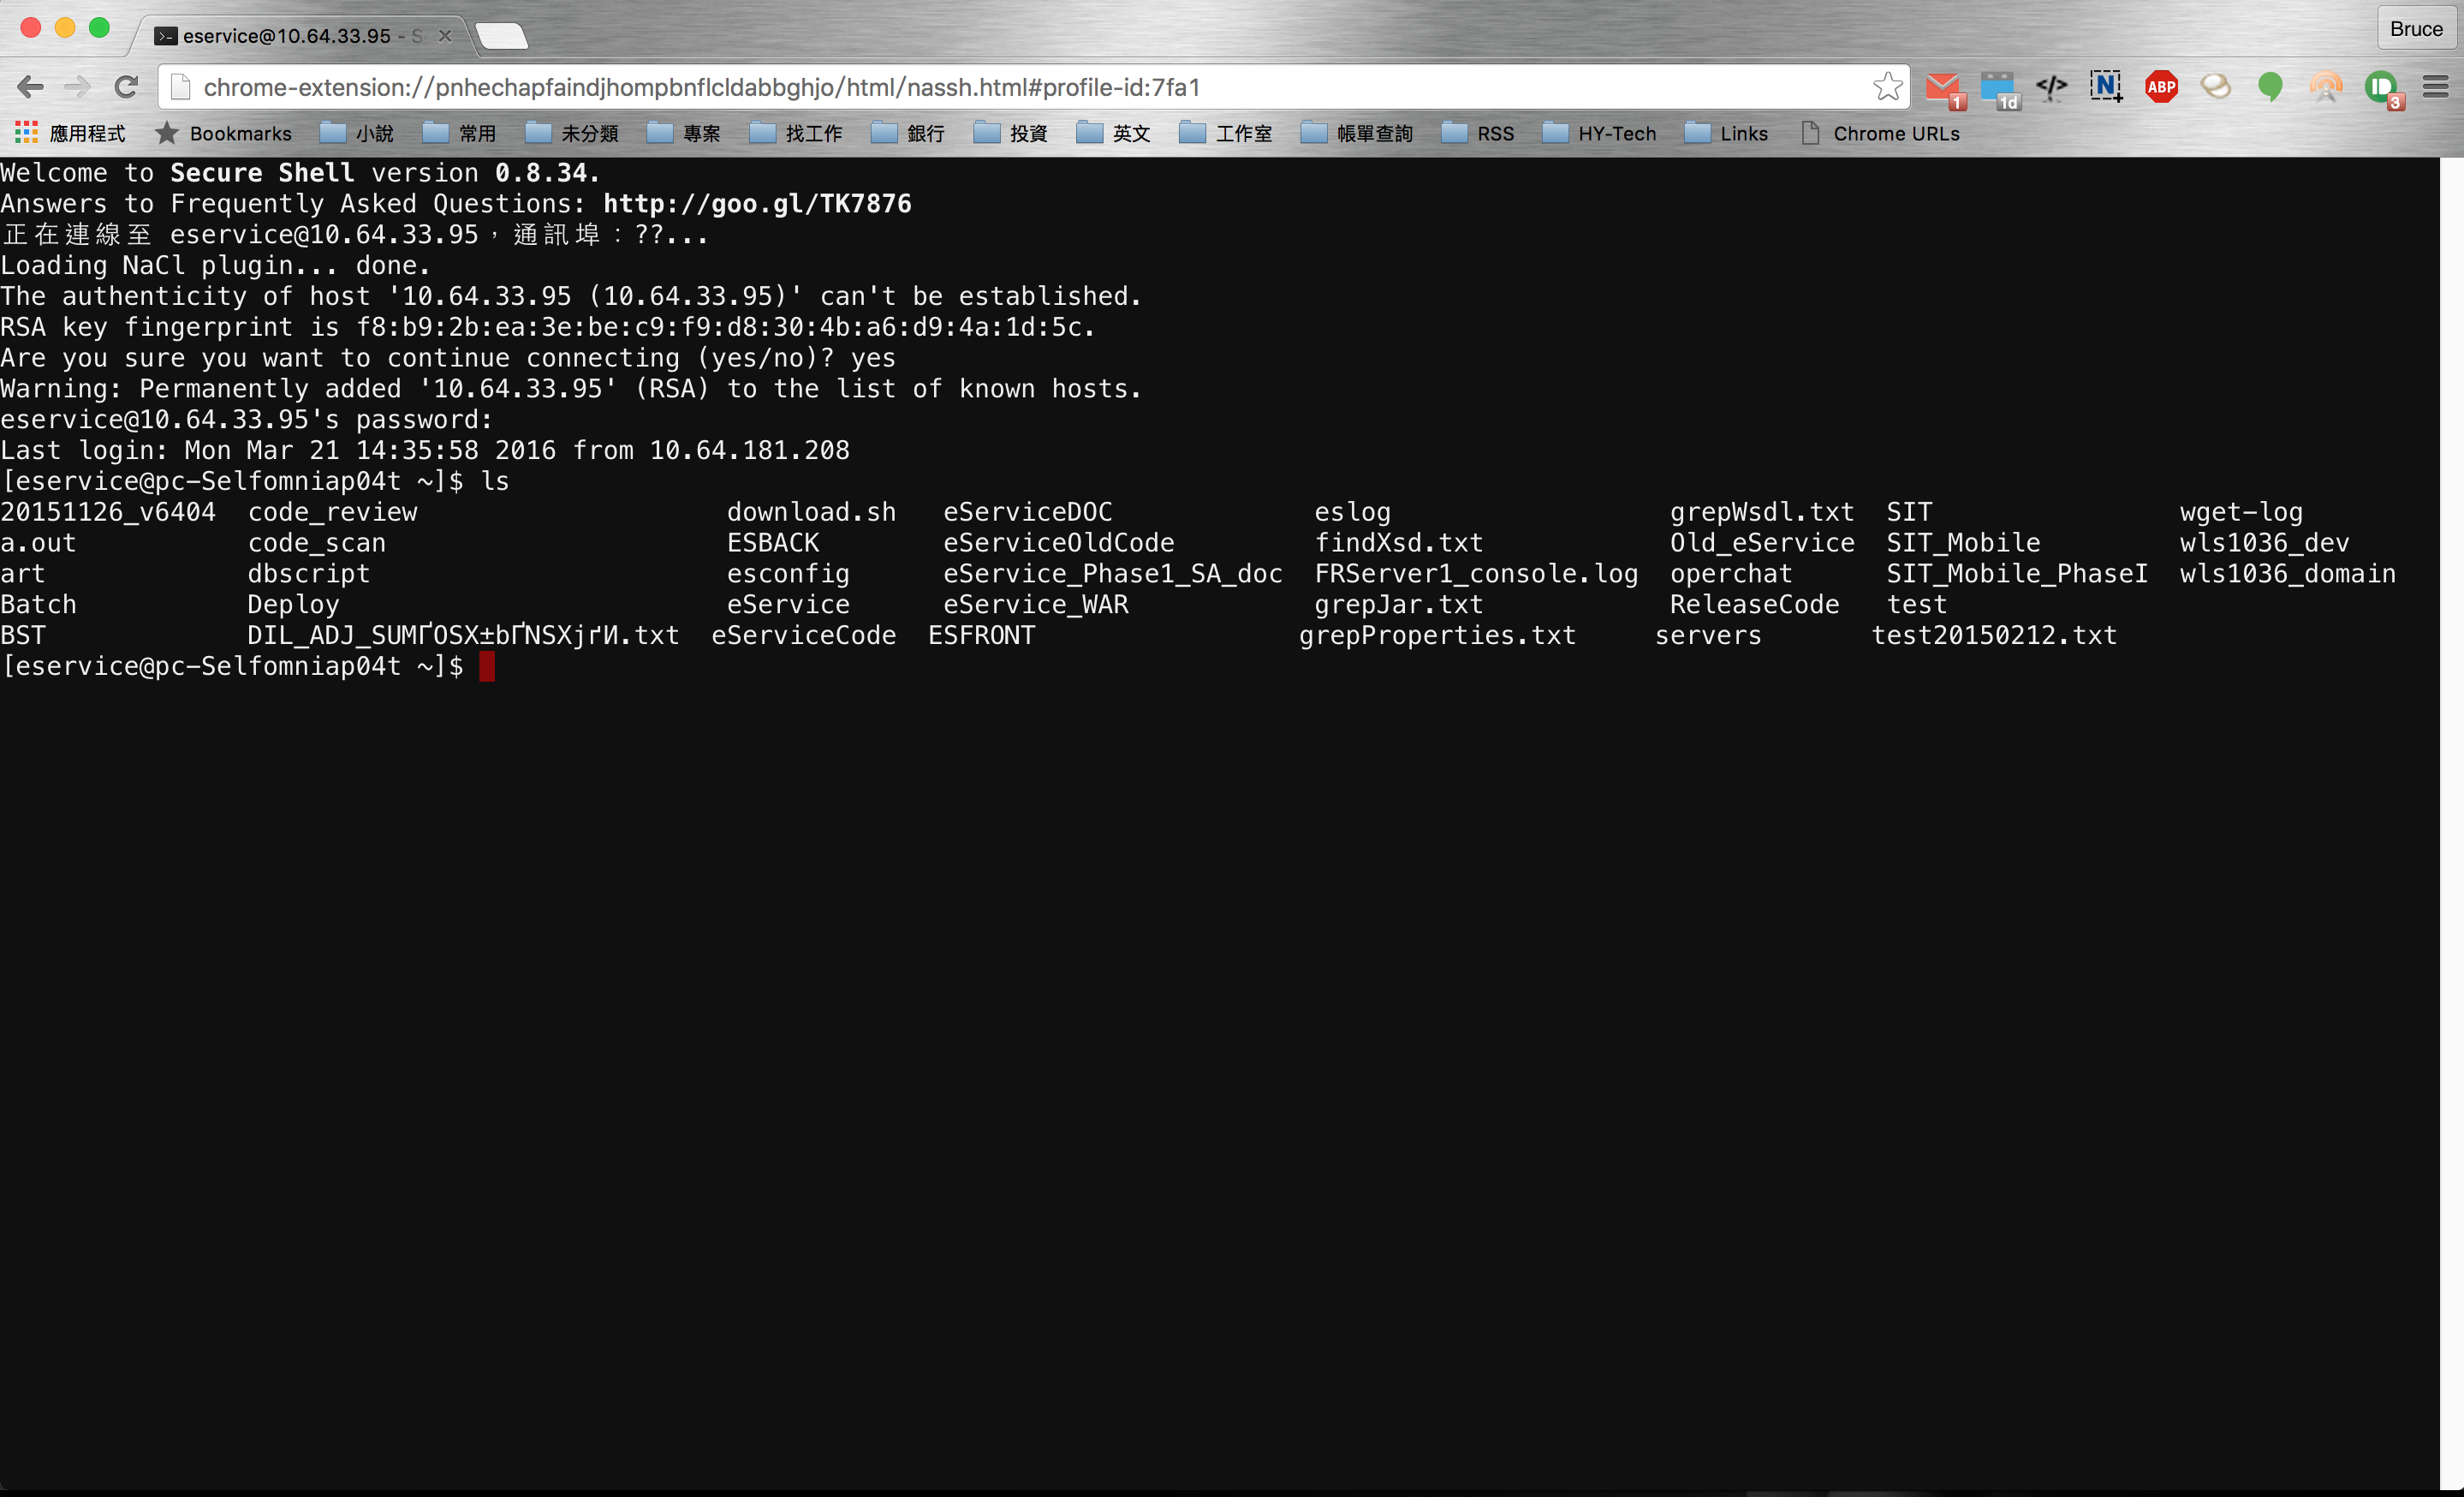Click the dbscript directory name

(x=308, y=574)
